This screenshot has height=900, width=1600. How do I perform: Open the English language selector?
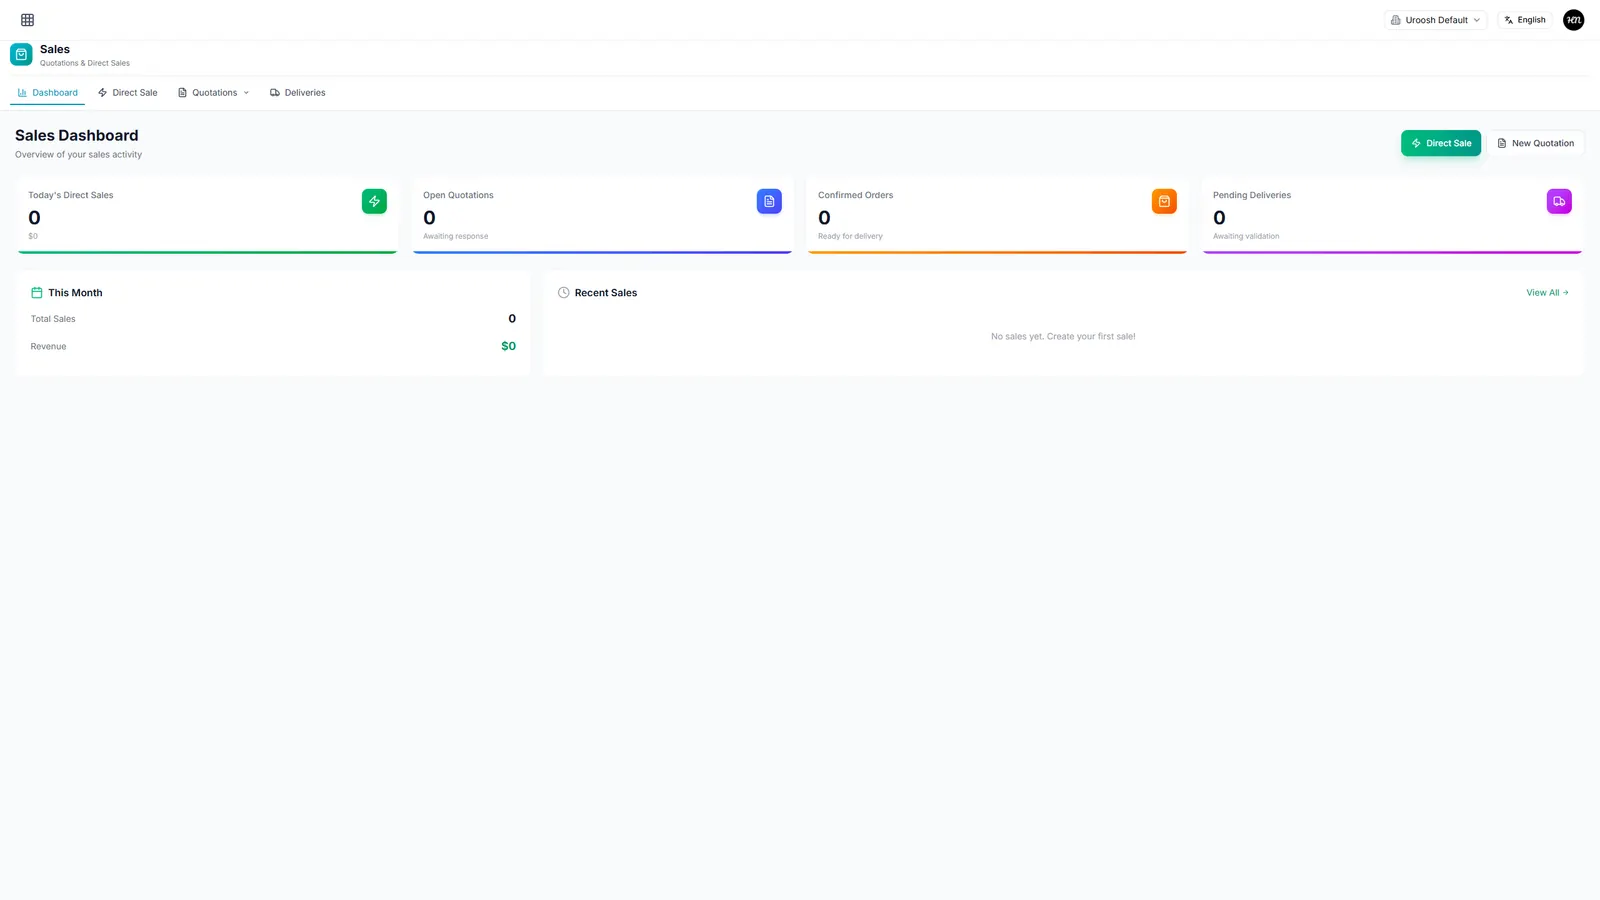click(x=1525, y=20)
